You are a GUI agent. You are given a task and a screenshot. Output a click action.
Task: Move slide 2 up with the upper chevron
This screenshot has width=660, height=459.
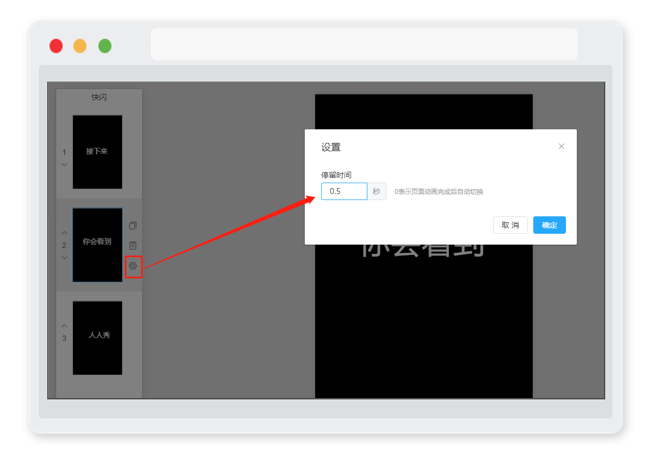(64, 232)
